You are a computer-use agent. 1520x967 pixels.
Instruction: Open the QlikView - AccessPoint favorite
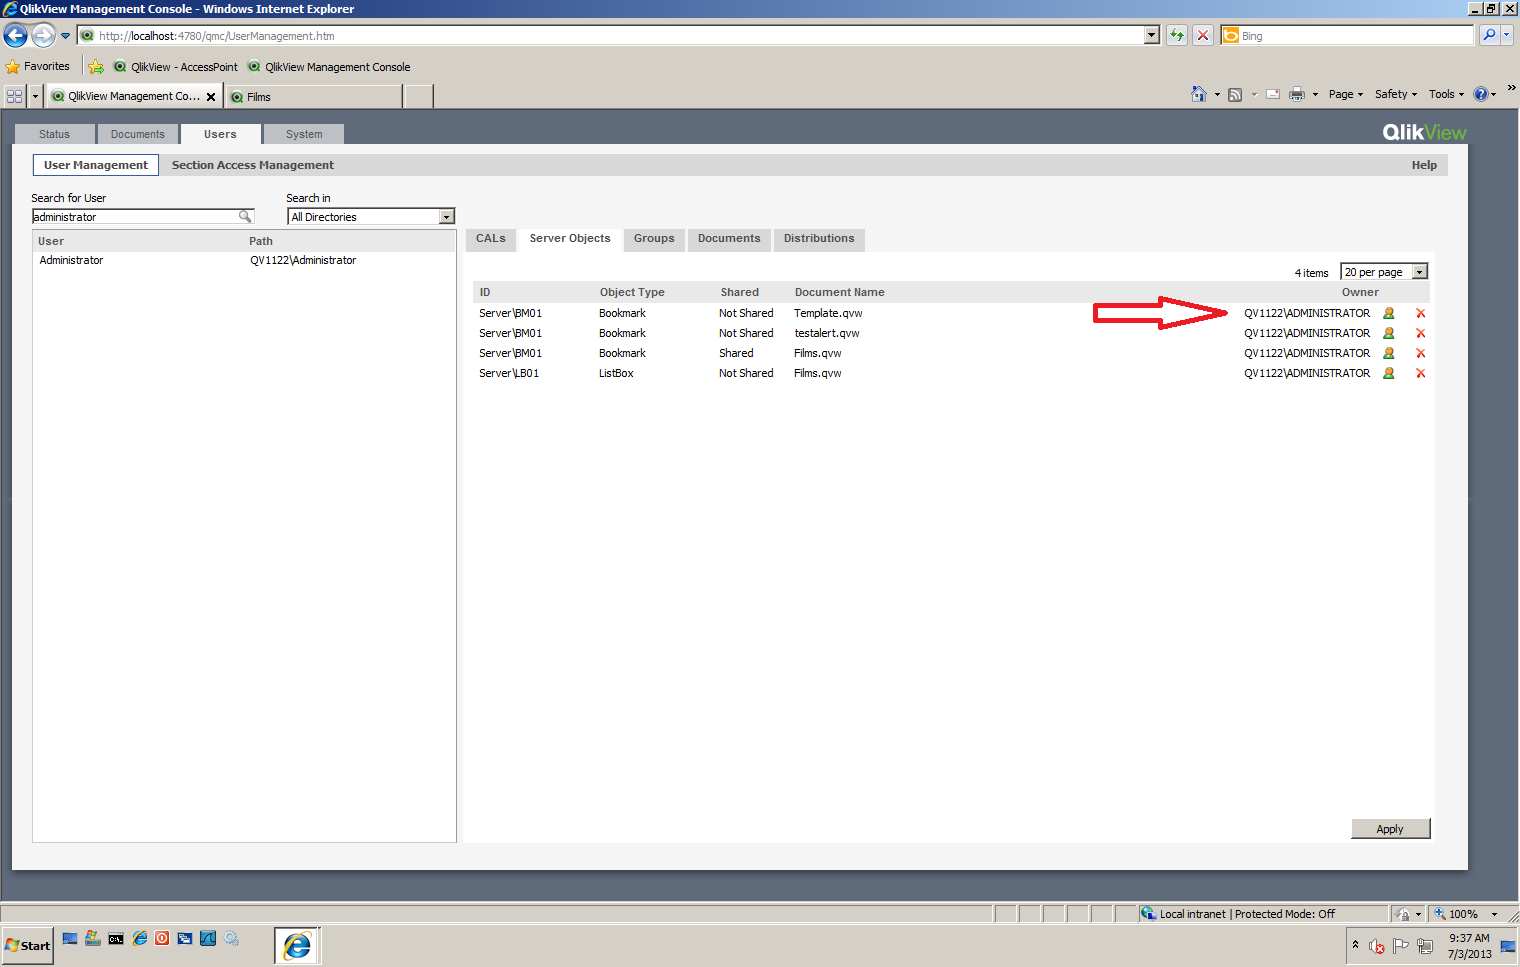176,67
